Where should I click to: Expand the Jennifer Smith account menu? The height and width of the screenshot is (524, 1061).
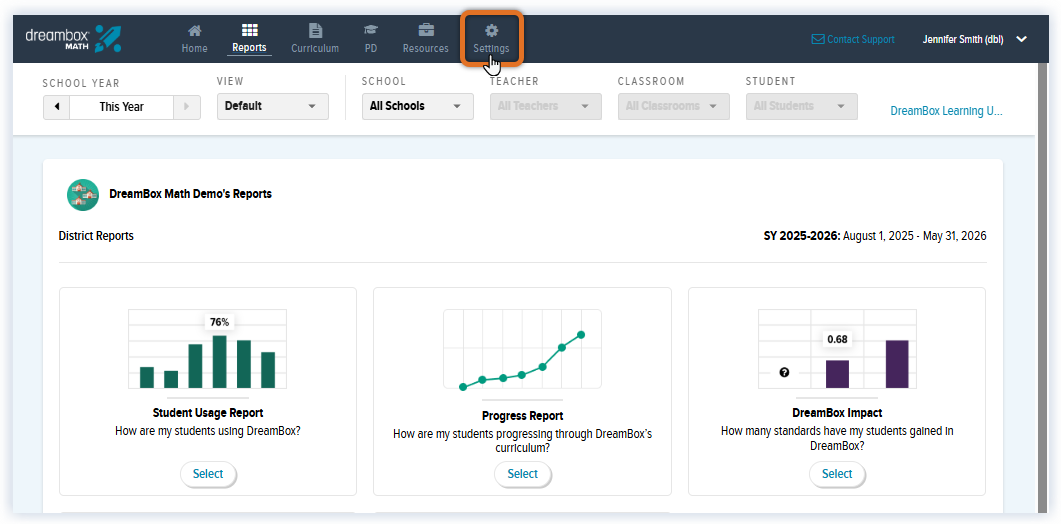[974, 39]
